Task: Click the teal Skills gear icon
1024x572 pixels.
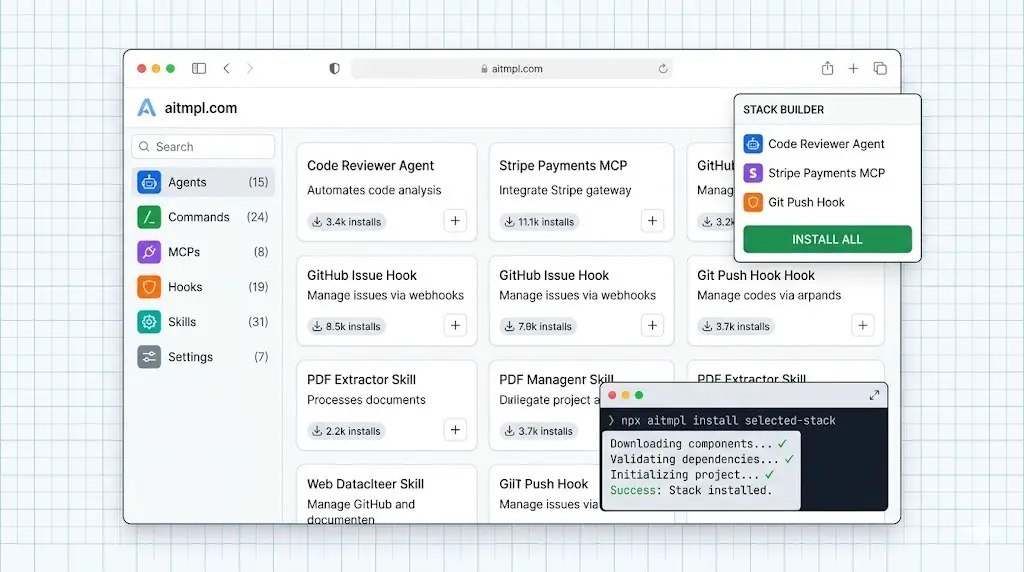Action: click(149, 322)
